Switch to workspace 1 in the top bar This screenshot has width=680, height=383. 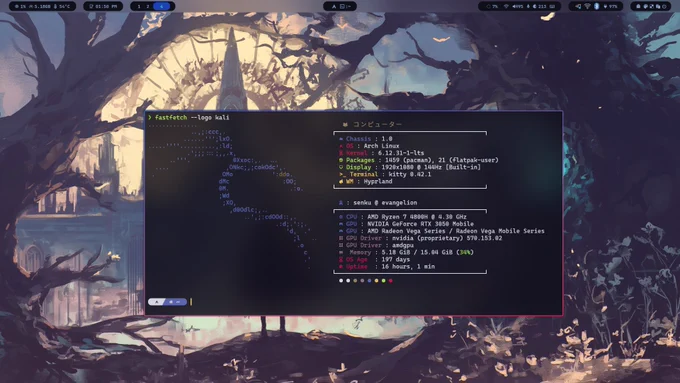coord(139,6)
